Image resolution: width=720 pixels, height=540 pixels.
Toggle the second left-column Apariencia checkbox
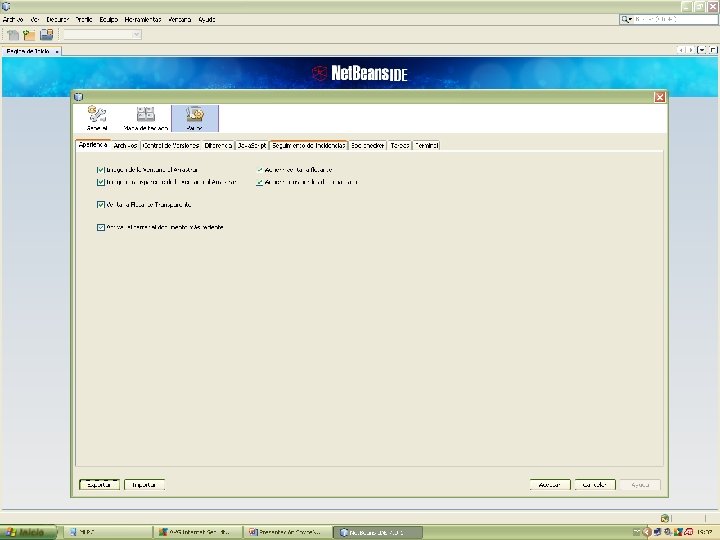pos(101,182)
